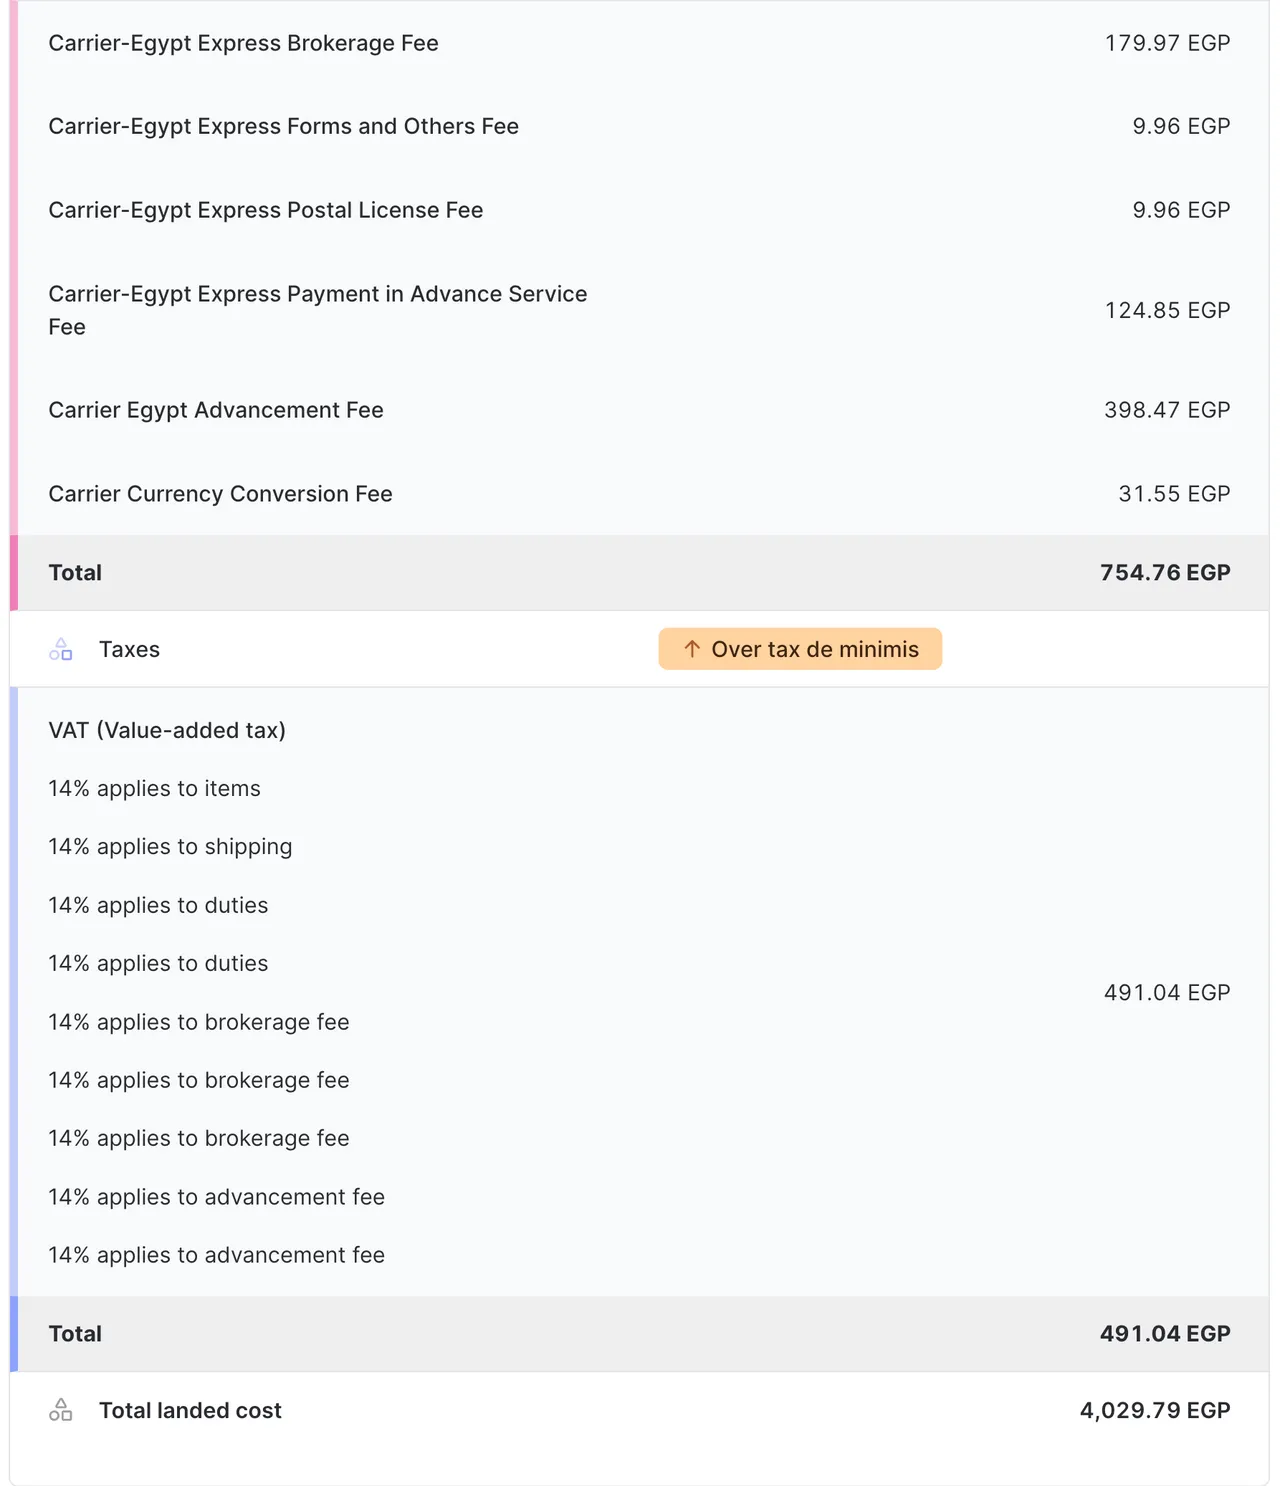The width and height of the screenshot is (1280, 1486).
Task: Click the Over tax de minimis button
Action: [x=799, y=649]
